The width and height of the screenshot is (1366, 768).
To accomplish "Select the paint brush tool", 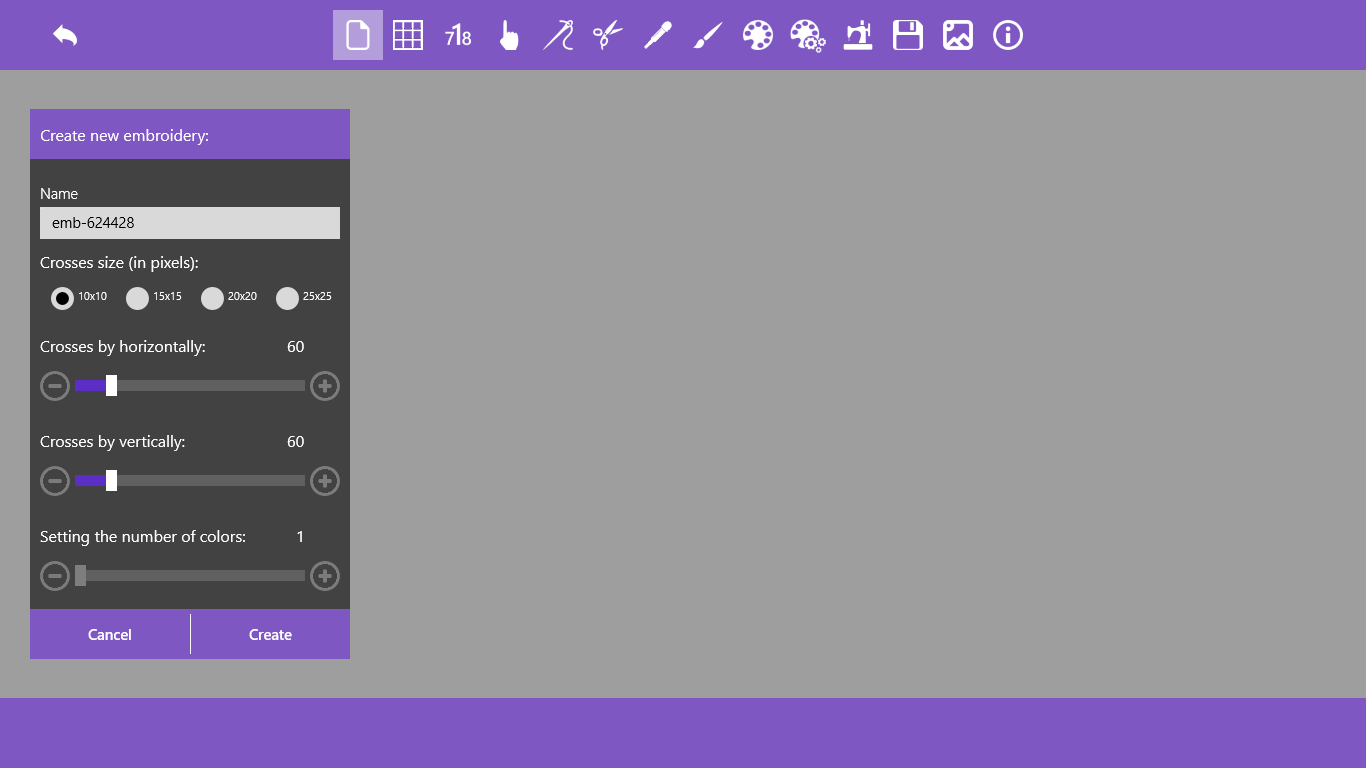I will pos(708,35).
